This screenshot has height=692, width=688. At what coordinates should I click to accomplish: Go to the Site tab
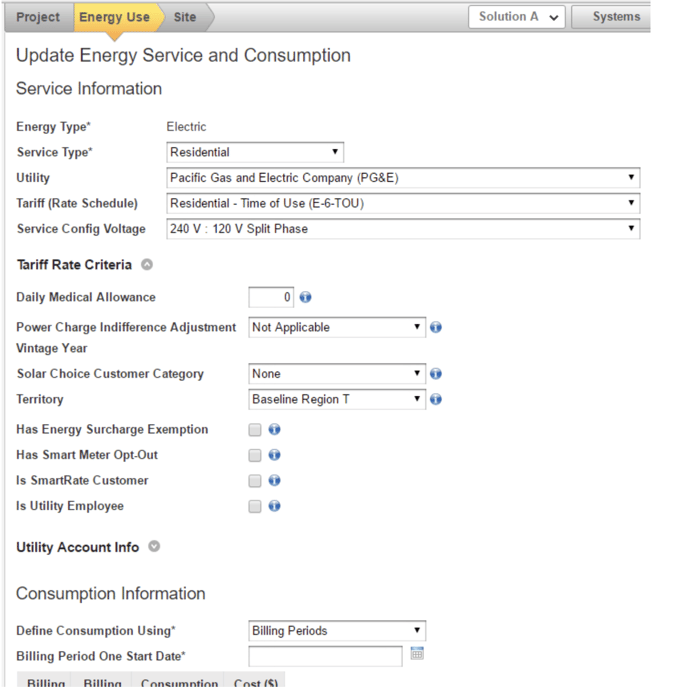point(185,17)
